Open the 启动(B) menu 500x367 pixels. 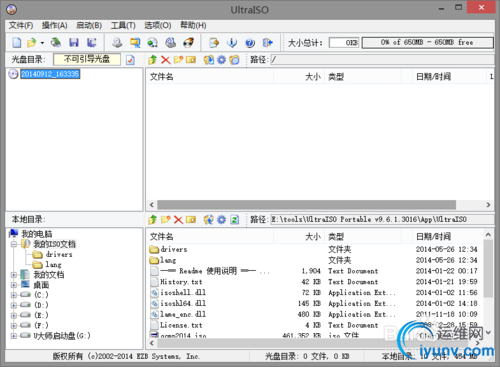tap(89, 25)
